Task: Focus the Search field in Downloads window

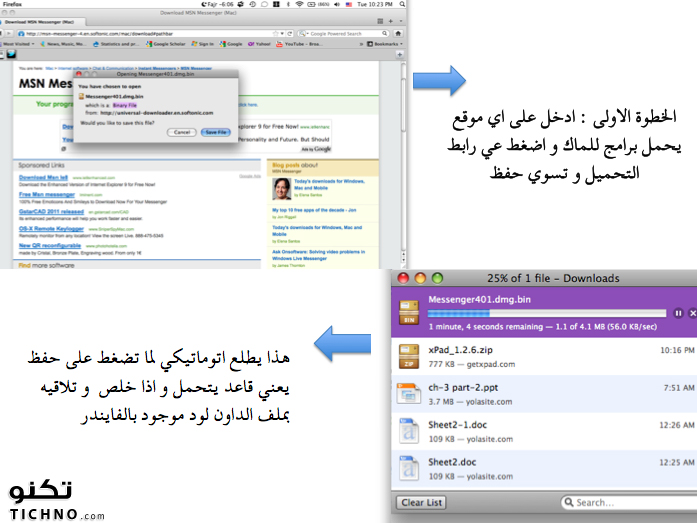Action: tap(629, 503)
